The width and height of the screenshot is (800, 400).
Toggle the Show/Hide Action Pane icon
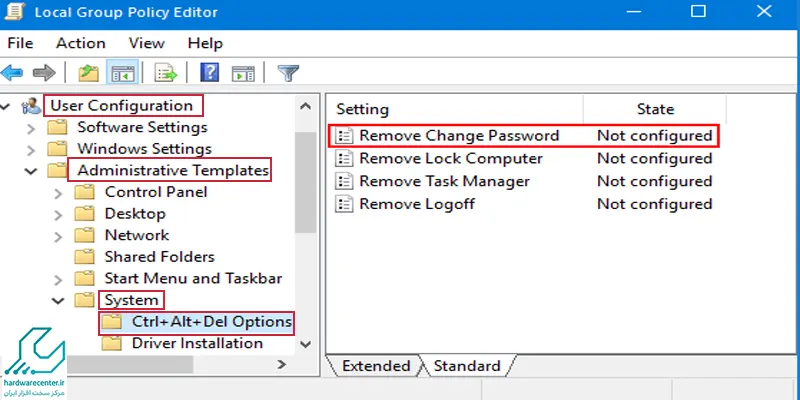pos(243,73)
